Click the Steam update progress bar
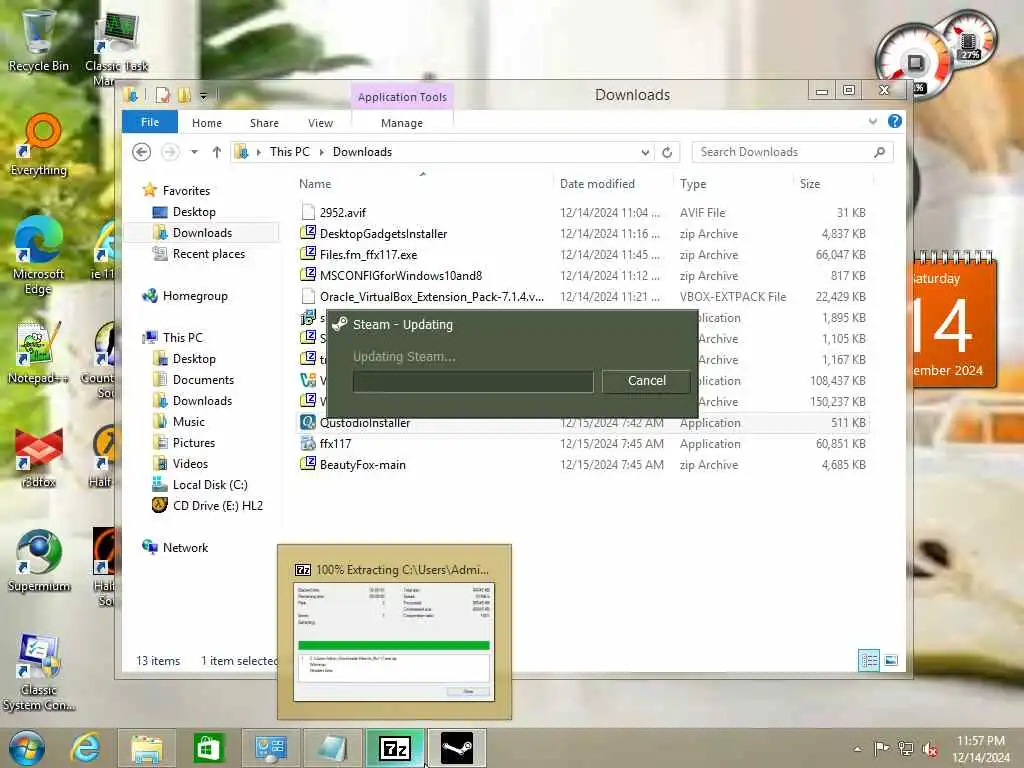Image resolution: width=1024 pixels, height=768 pixels. point(473,381)
